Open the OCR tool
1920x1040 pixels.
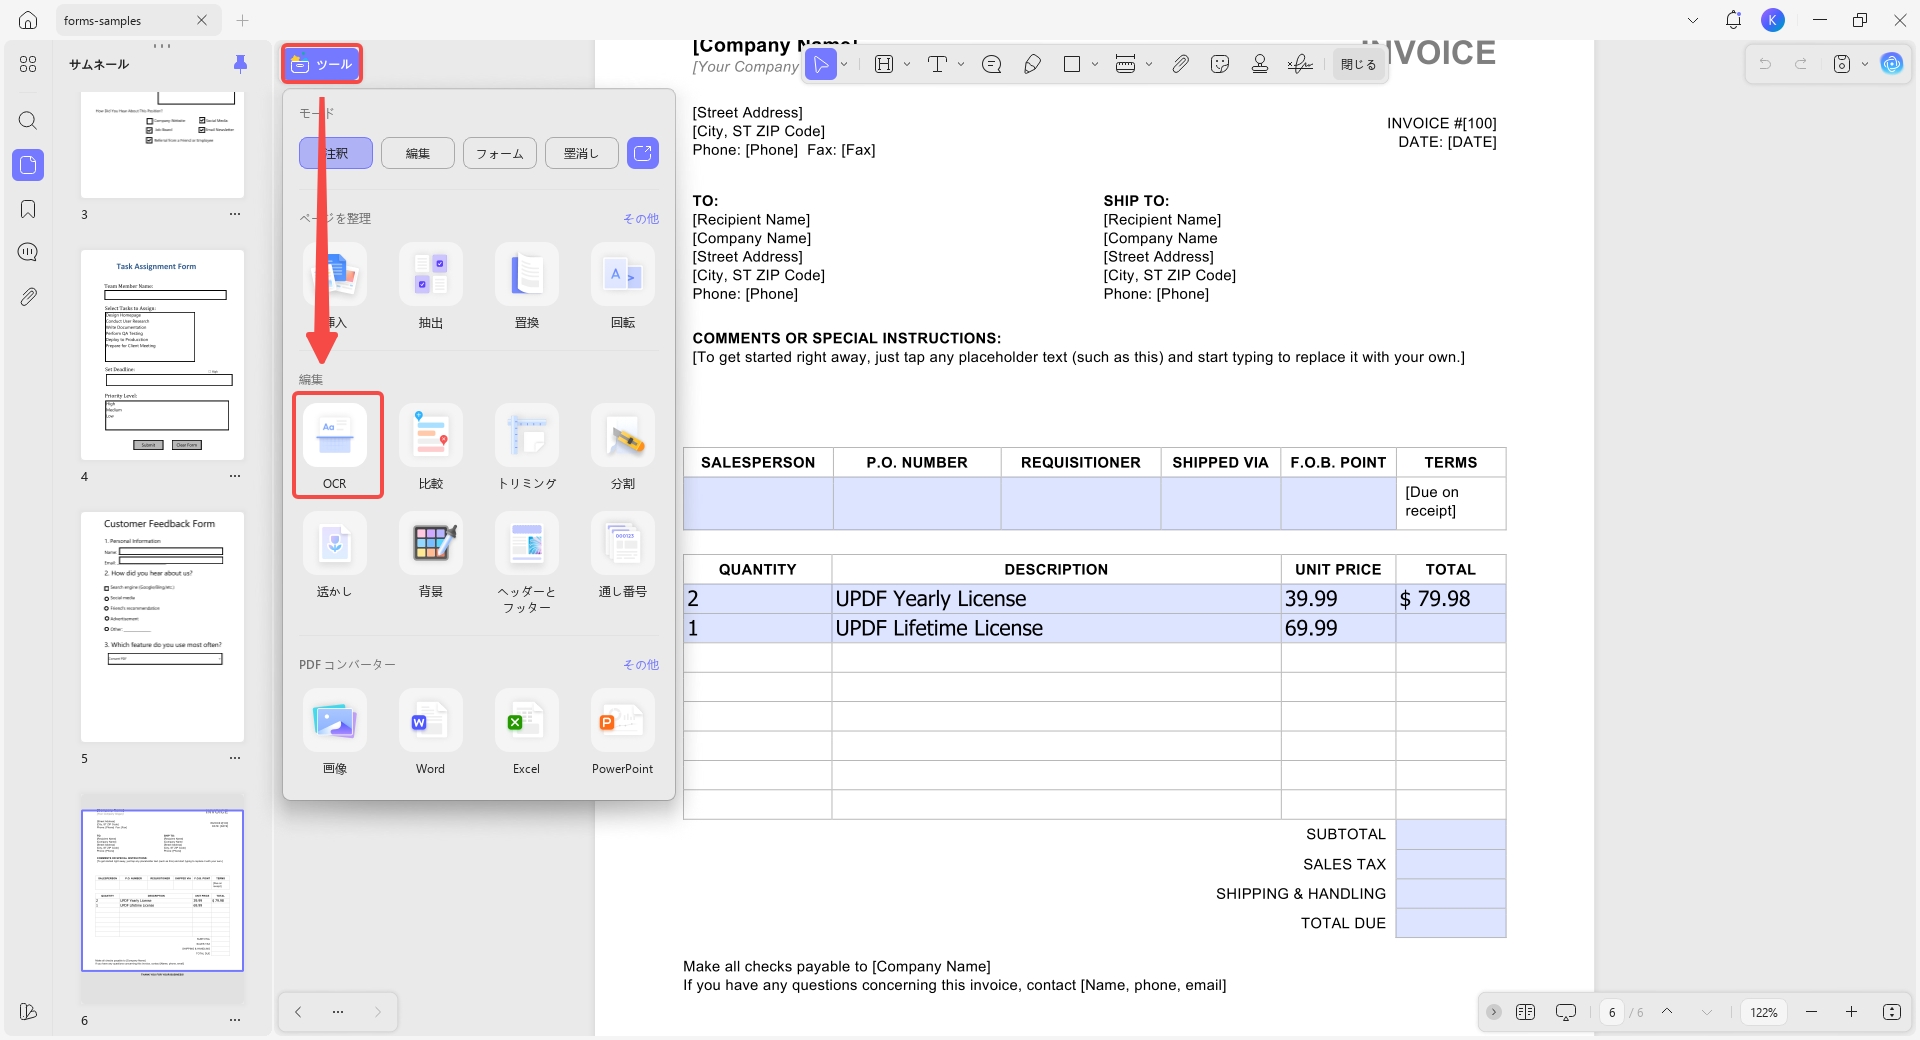pos(335,445)
